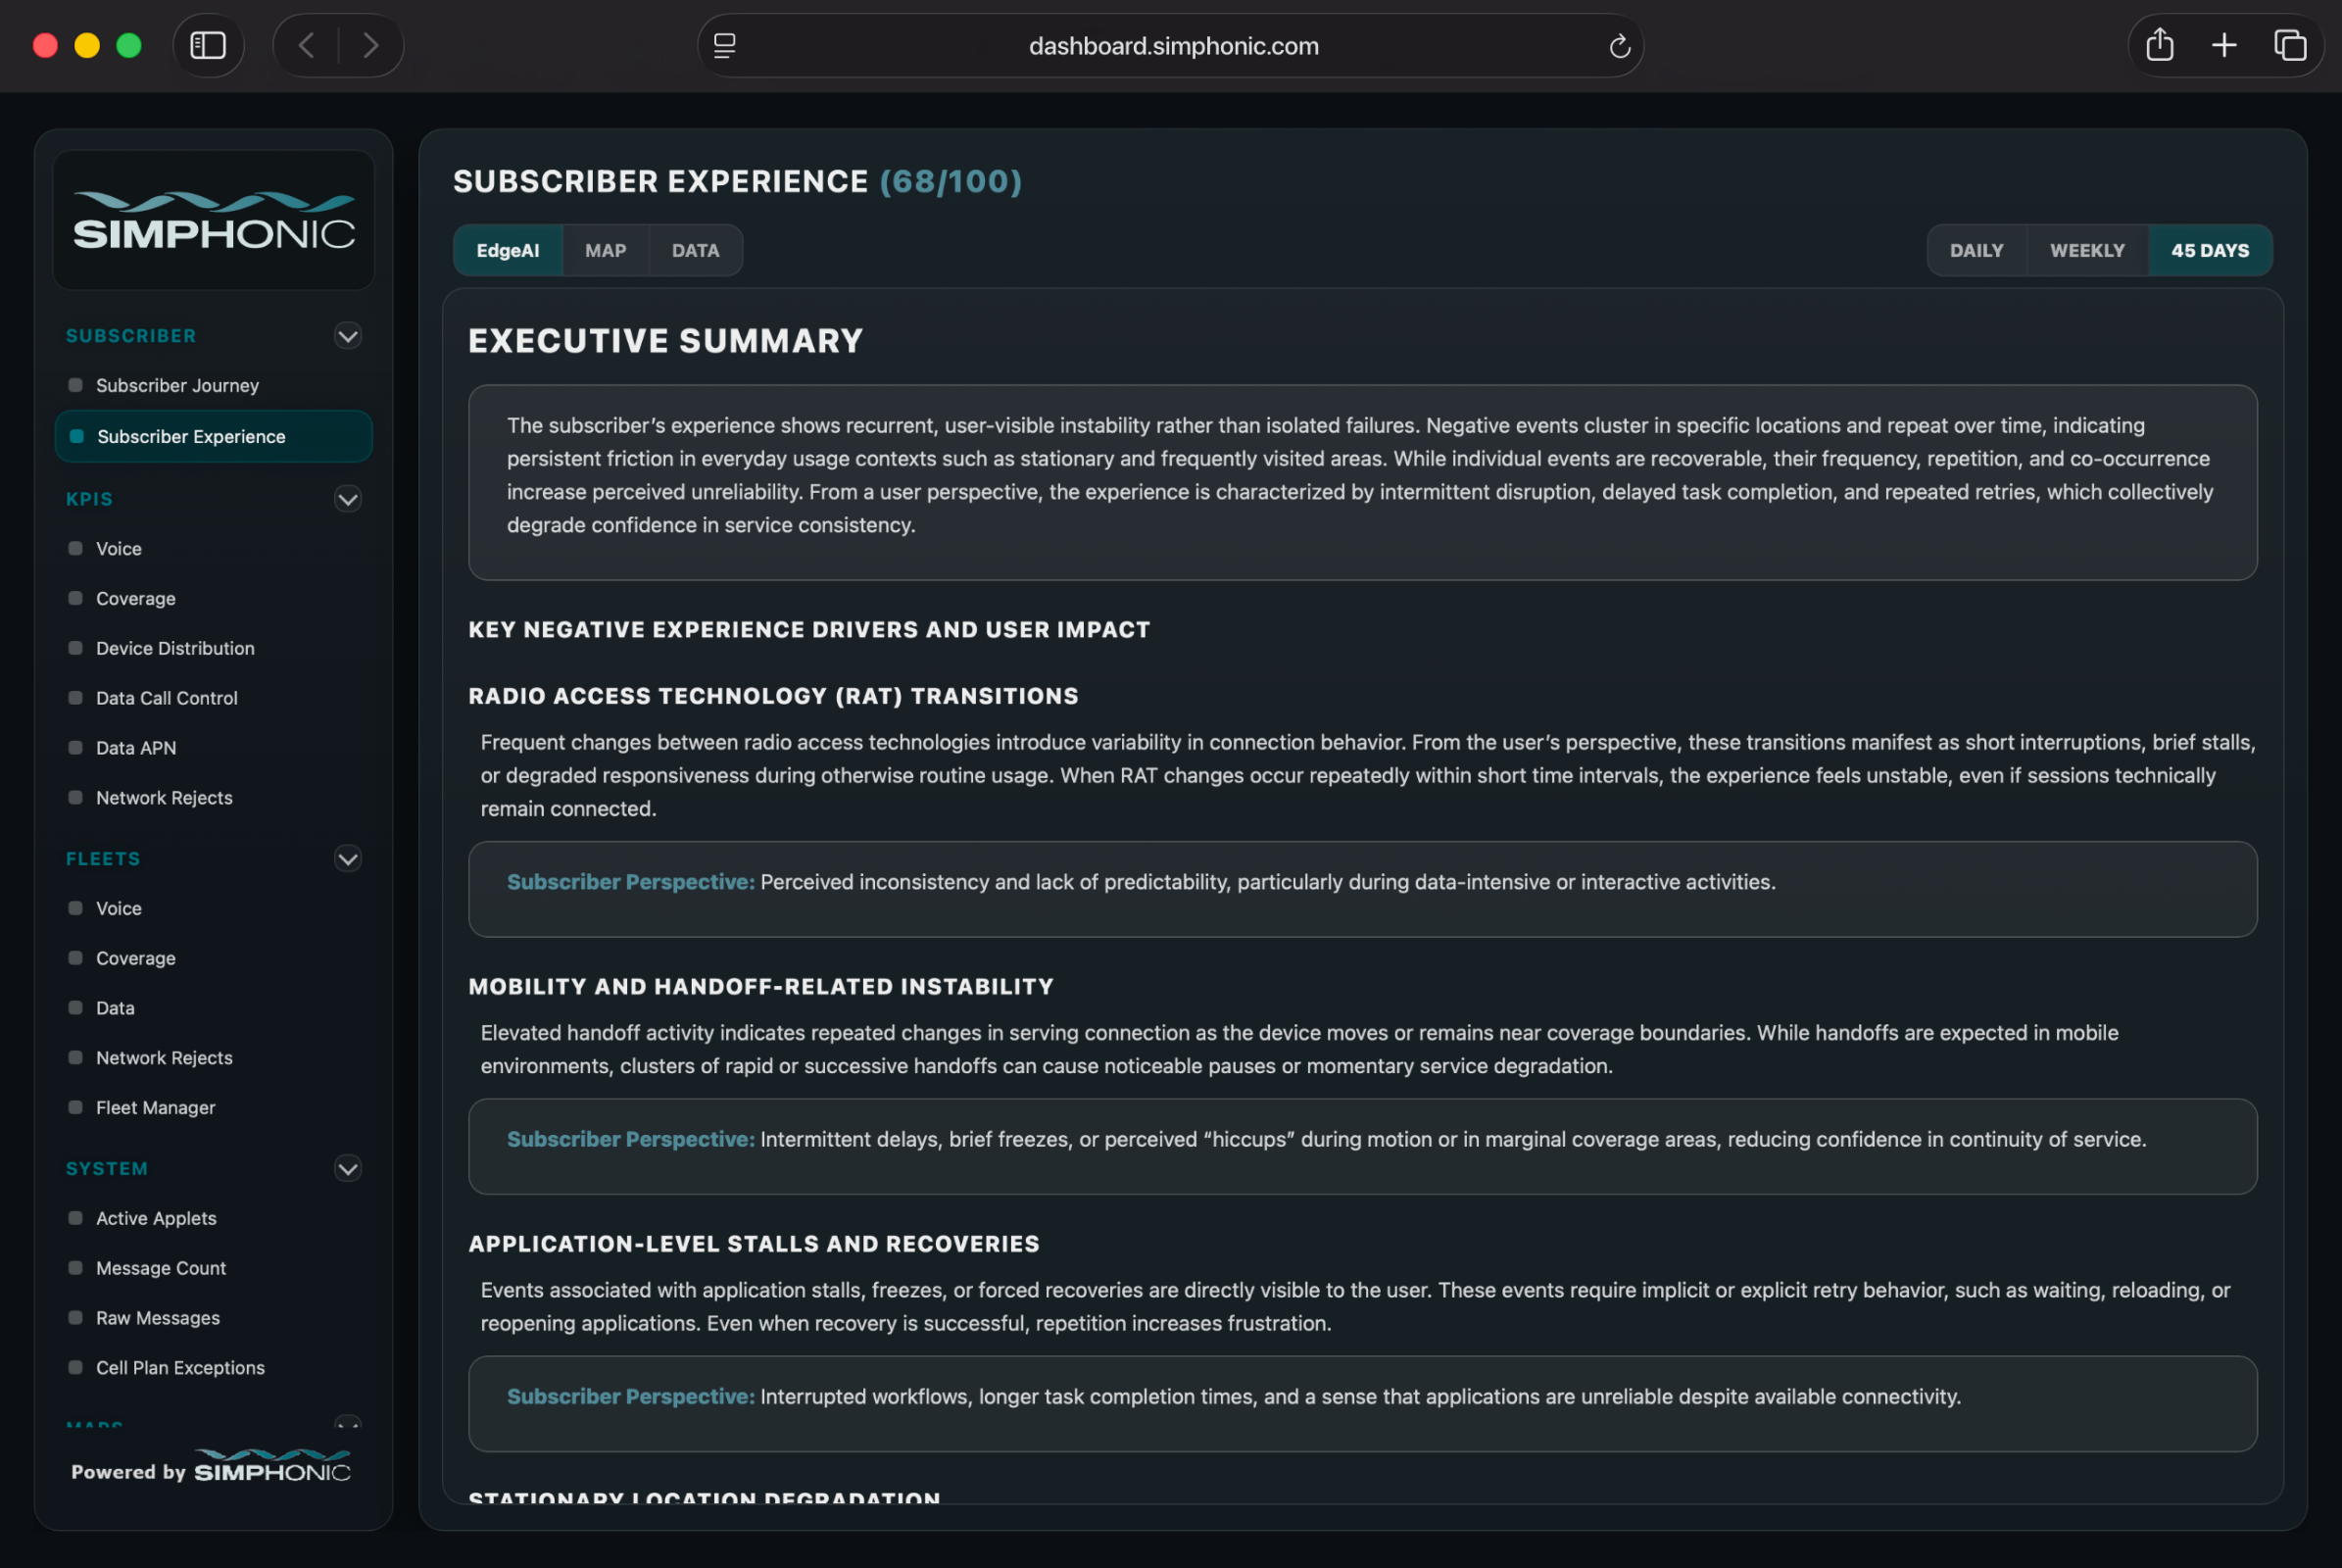
Task: Click the tab overview icon
Action: click(2289, 46)
